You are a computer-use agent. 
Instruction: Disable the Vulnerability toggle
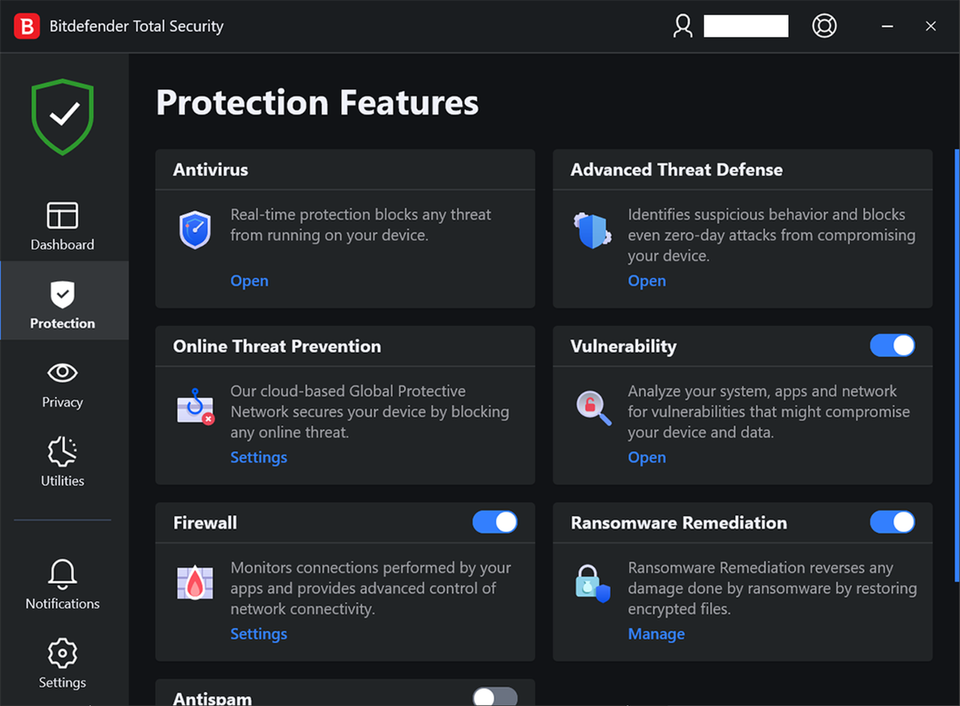[893, 346]
